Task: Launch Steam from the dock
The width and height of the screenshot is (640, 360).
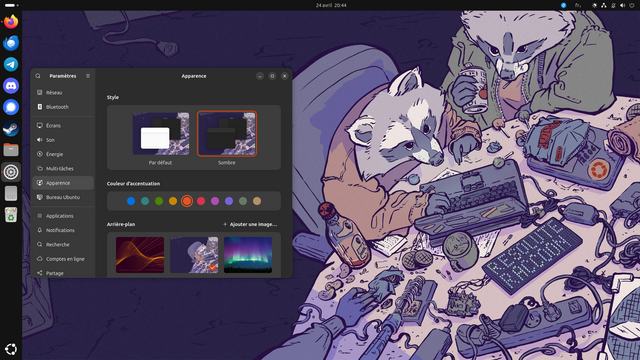Action: pyautogui.click(x=11, y=129)
